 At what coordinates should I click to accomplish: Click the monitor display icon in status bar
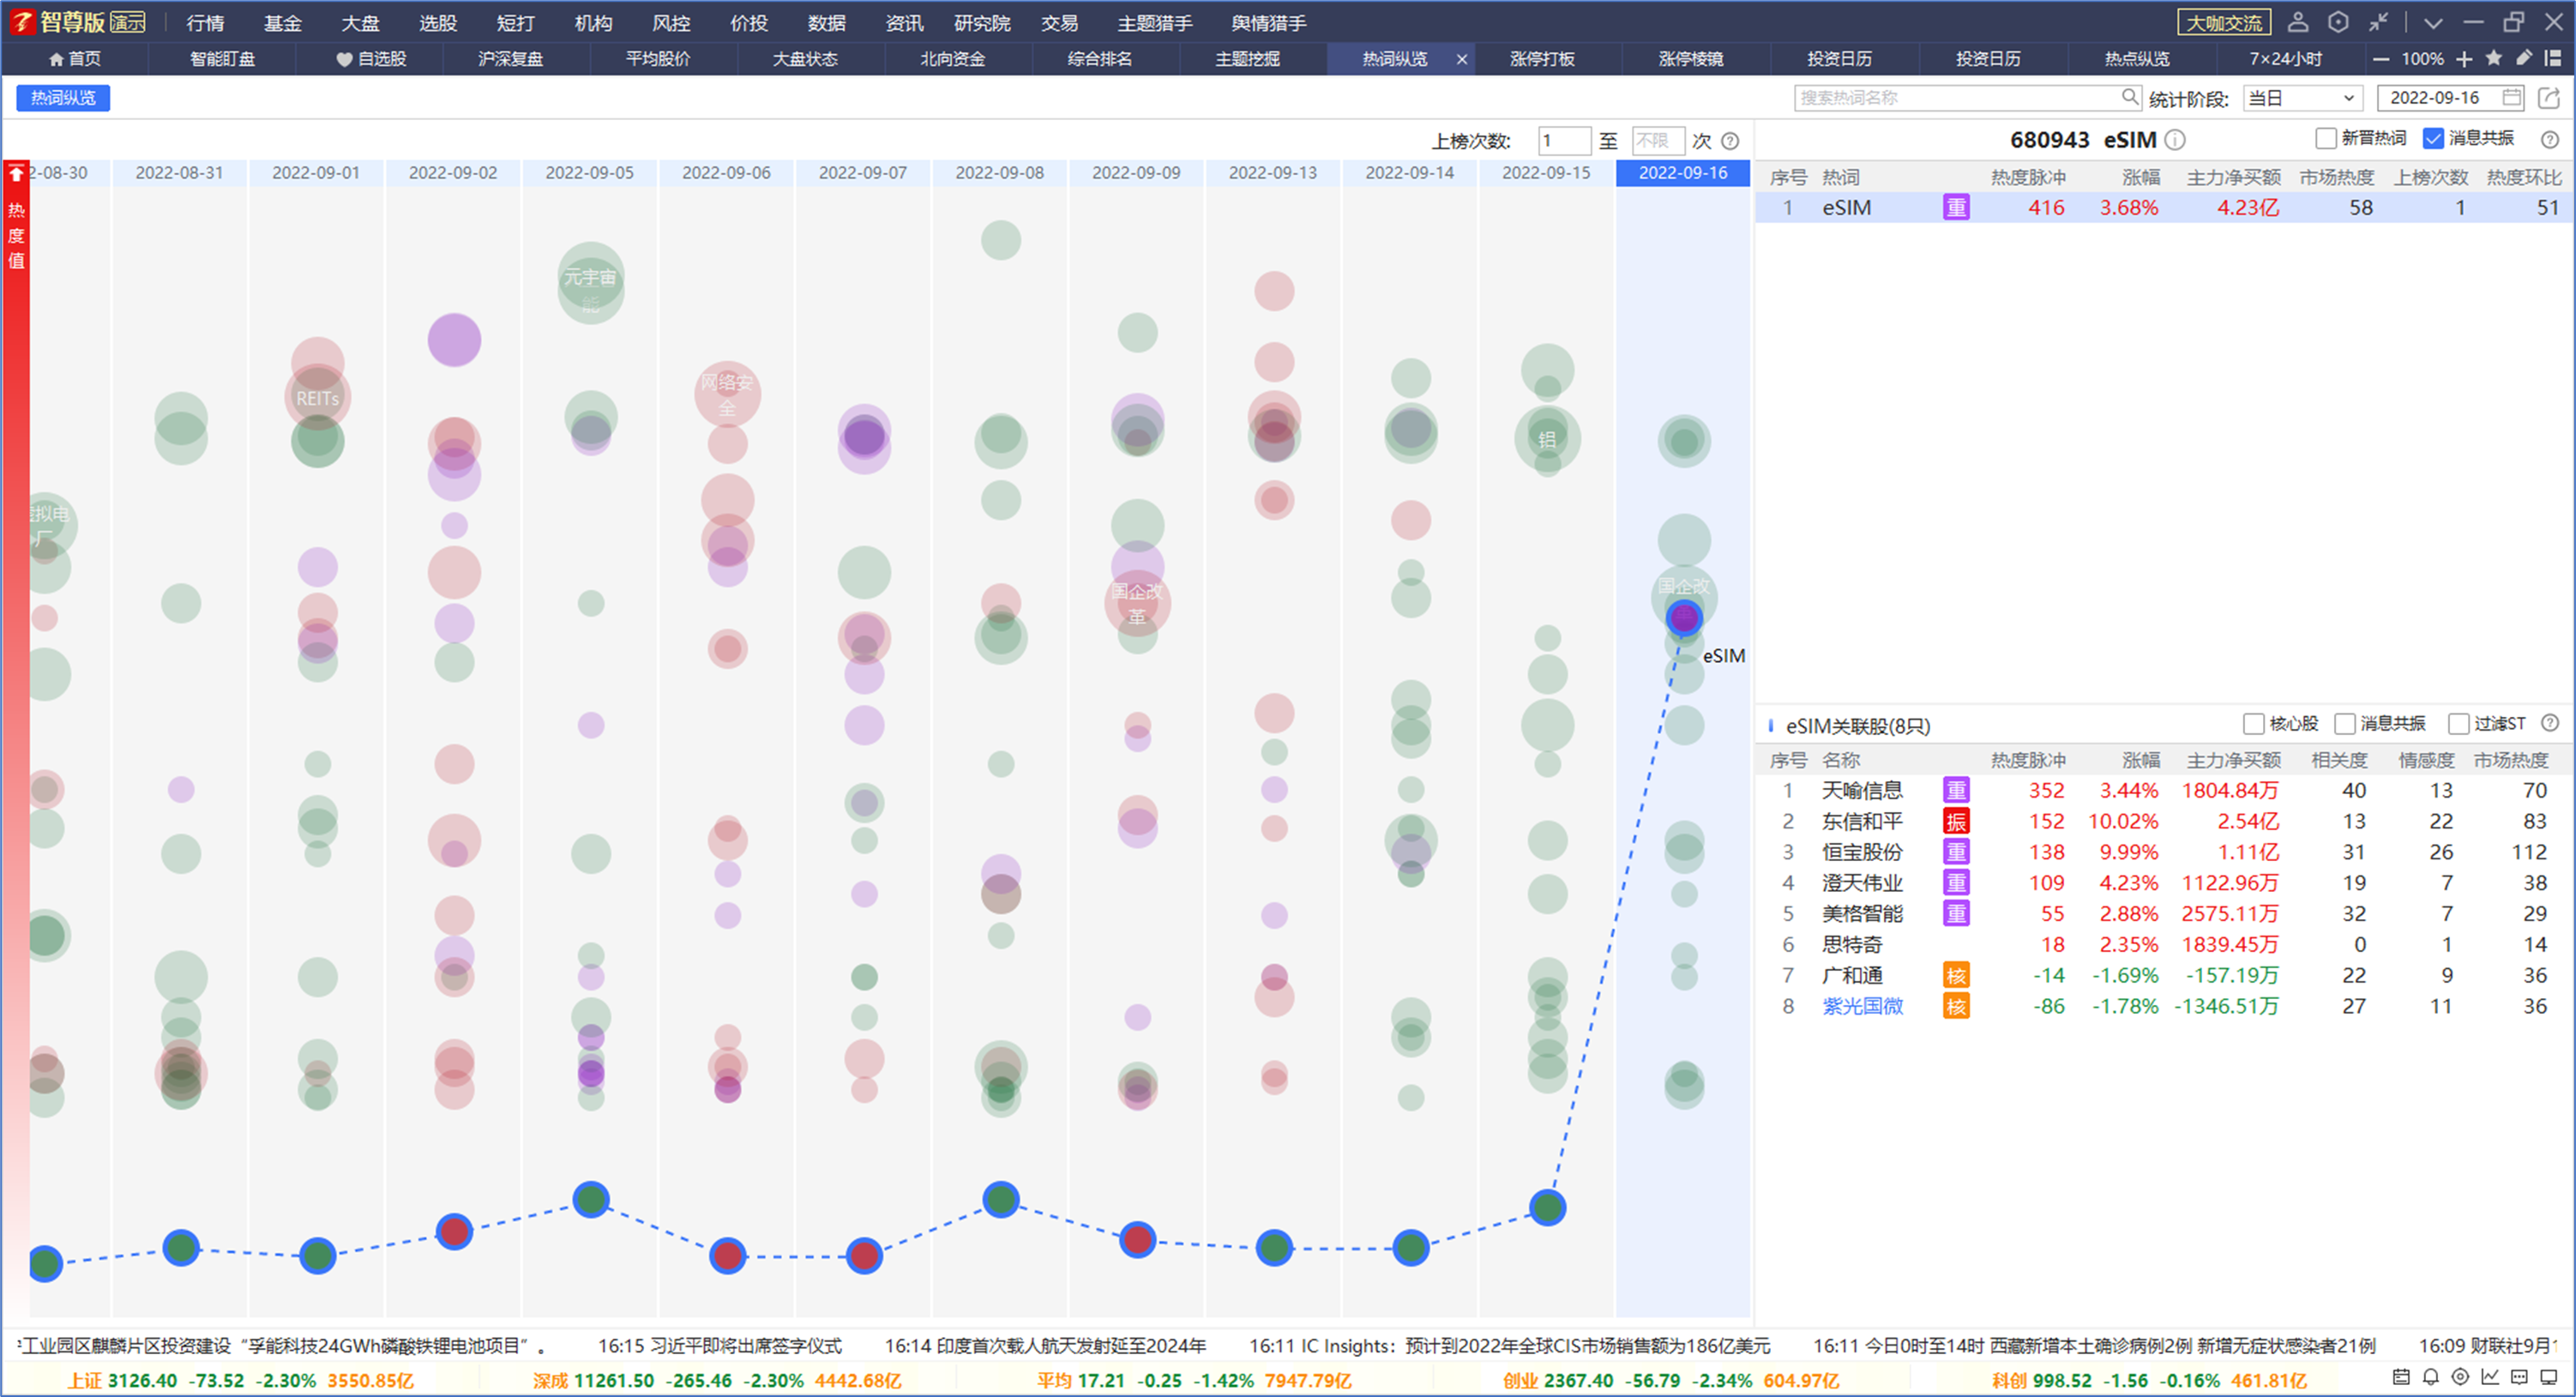[x=2549, y=1377]
